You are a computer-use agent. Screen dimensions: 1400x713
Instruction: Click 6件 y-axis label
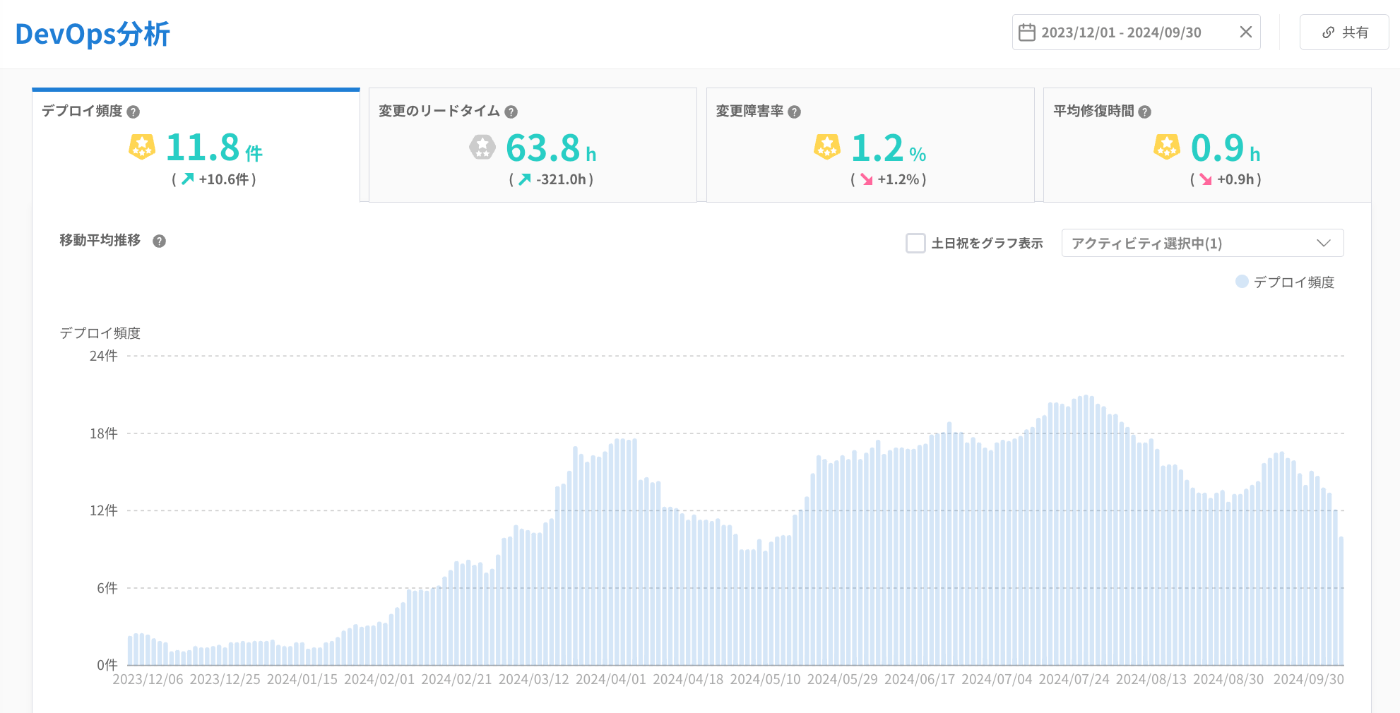pyautogui.click(x=105, y=588)
